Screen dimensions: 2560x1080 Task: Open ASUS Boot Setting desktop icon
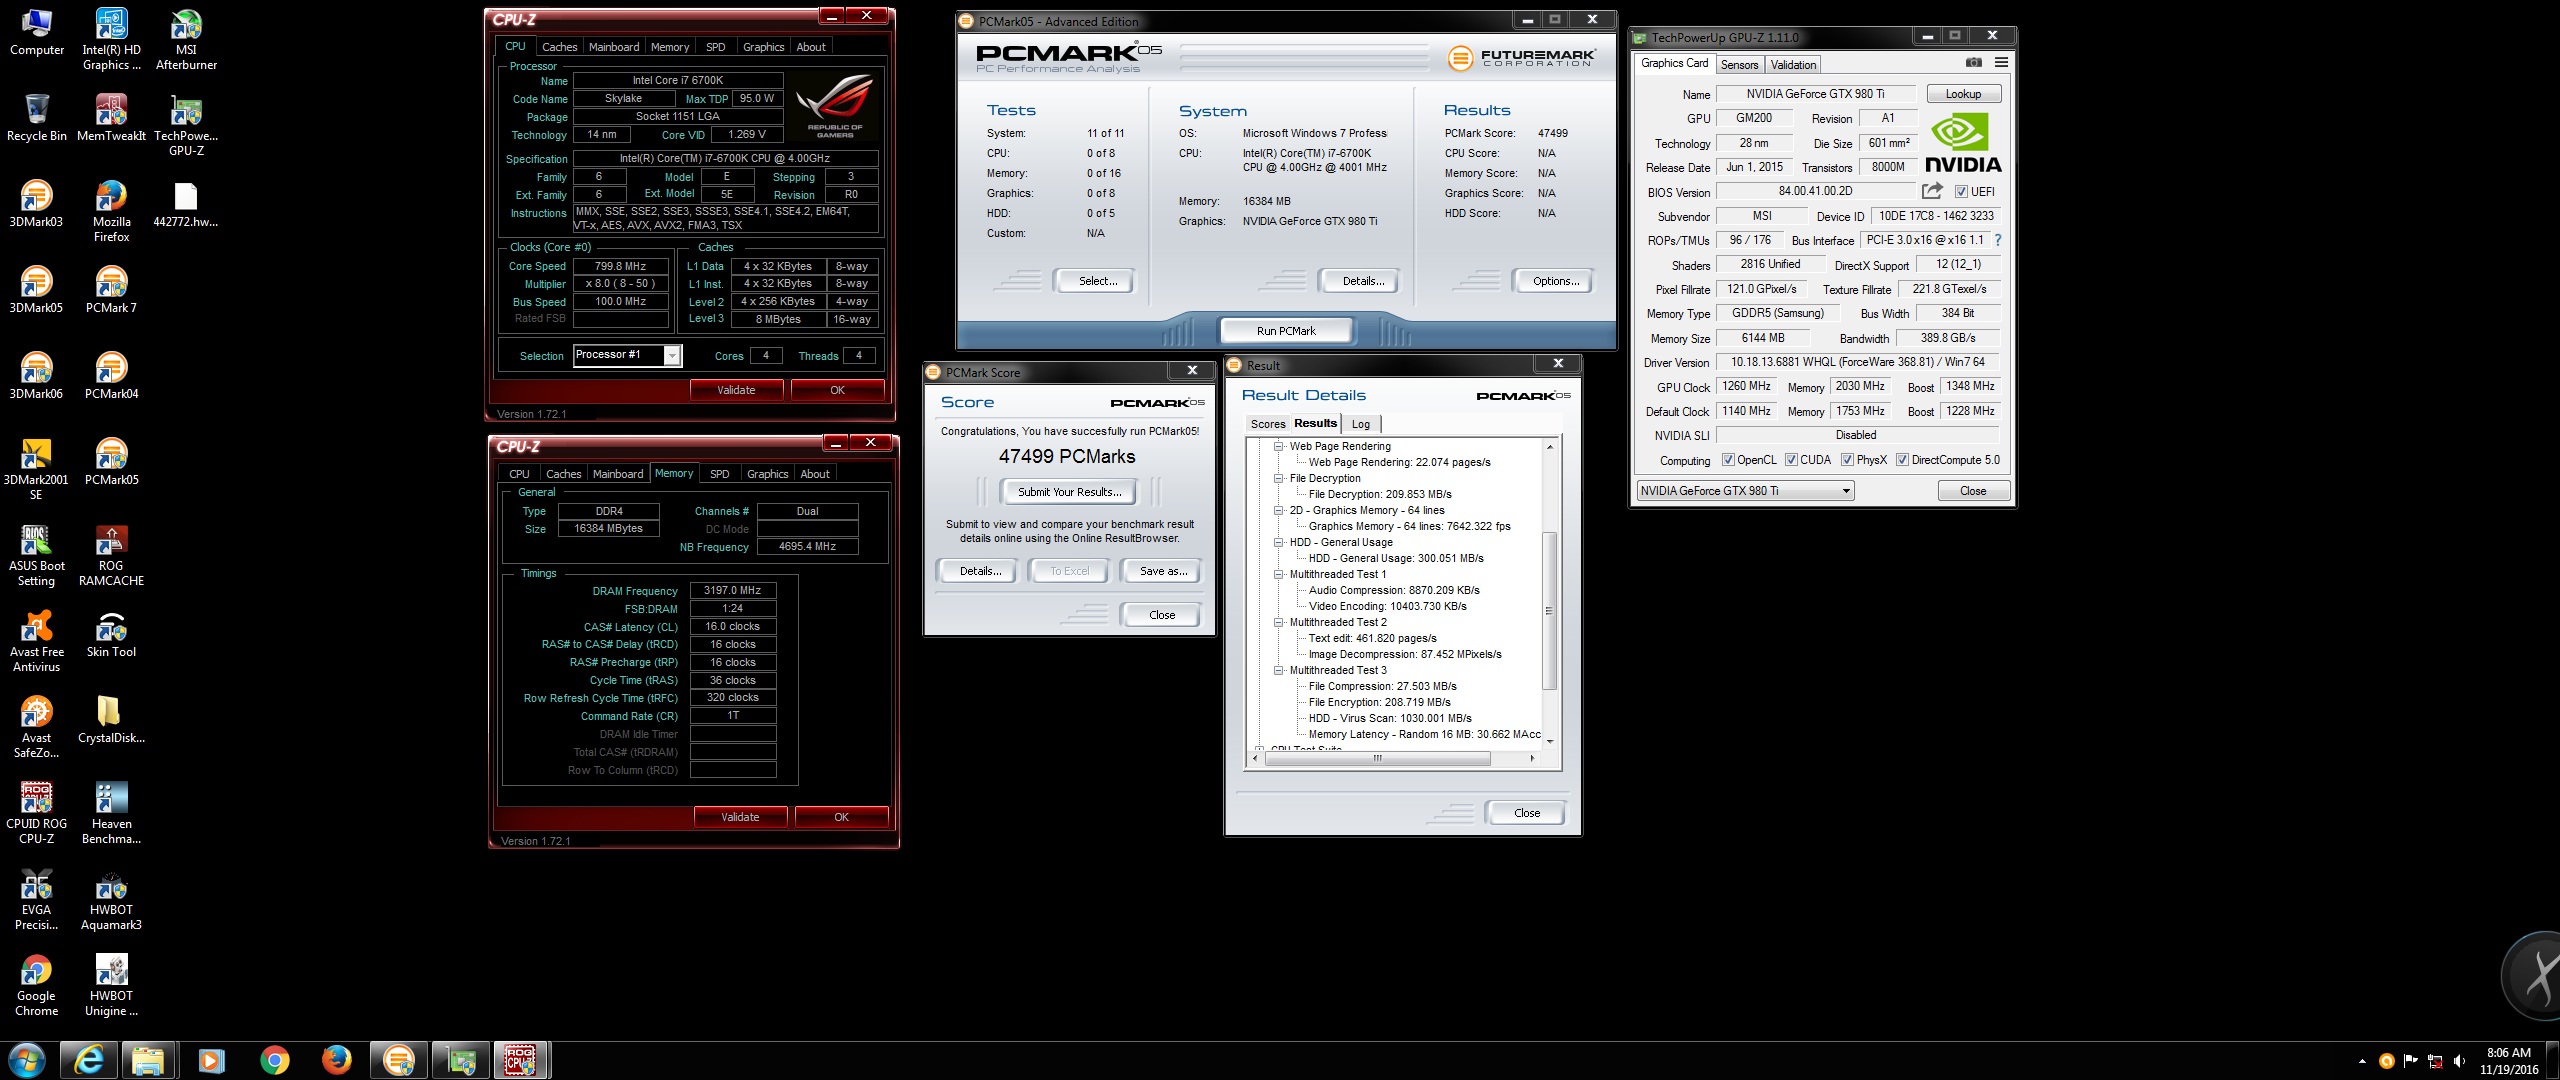36,556
